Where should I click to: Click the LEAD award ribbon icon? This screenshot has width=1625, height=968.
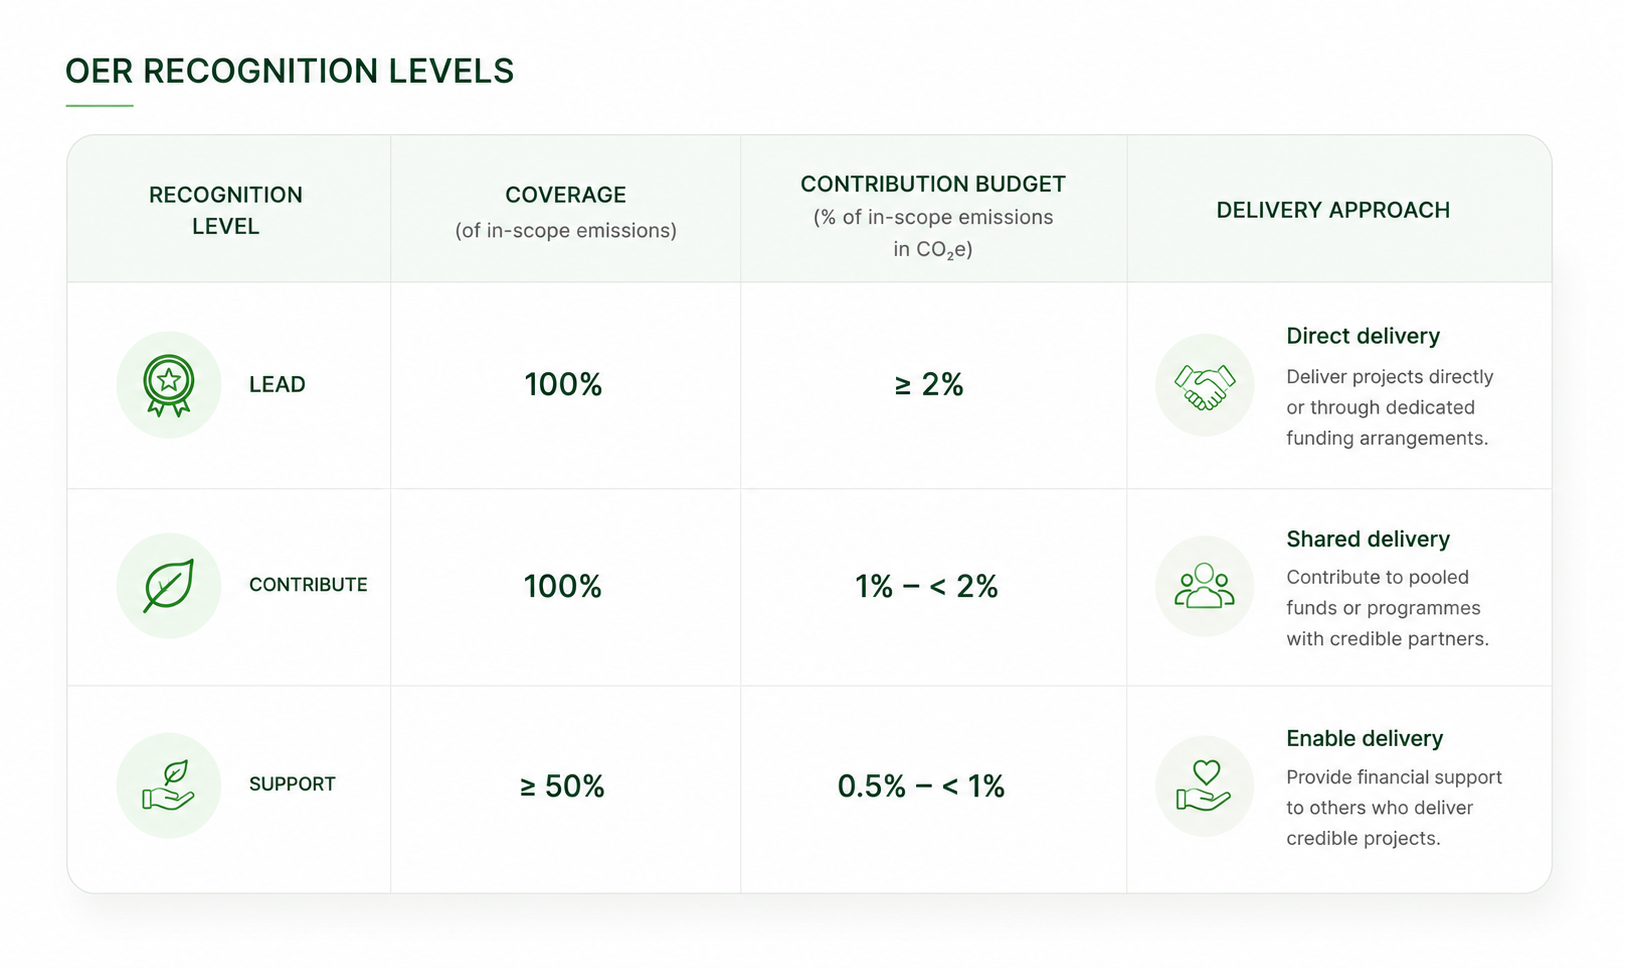(169, 385)
